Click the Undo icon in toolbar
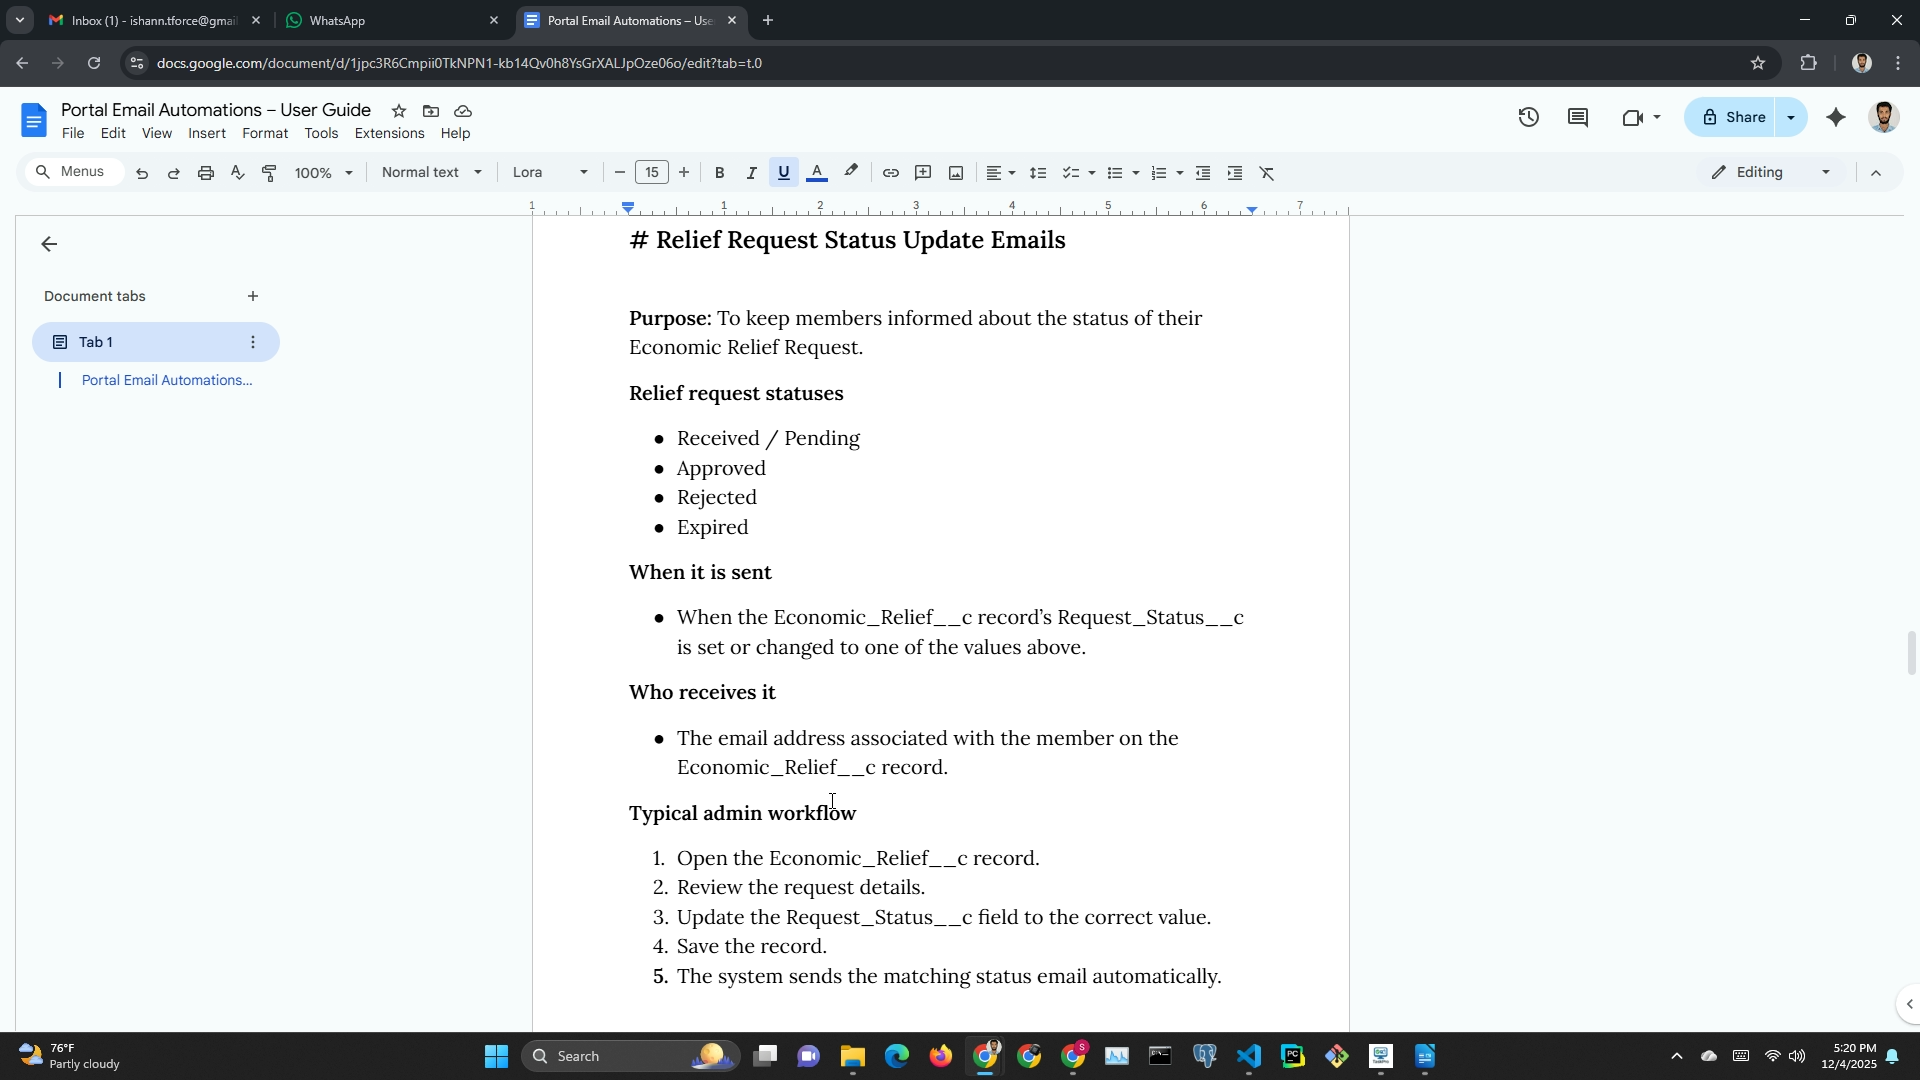Viewport: 1920px width, 1080px height. pos(142,173)
